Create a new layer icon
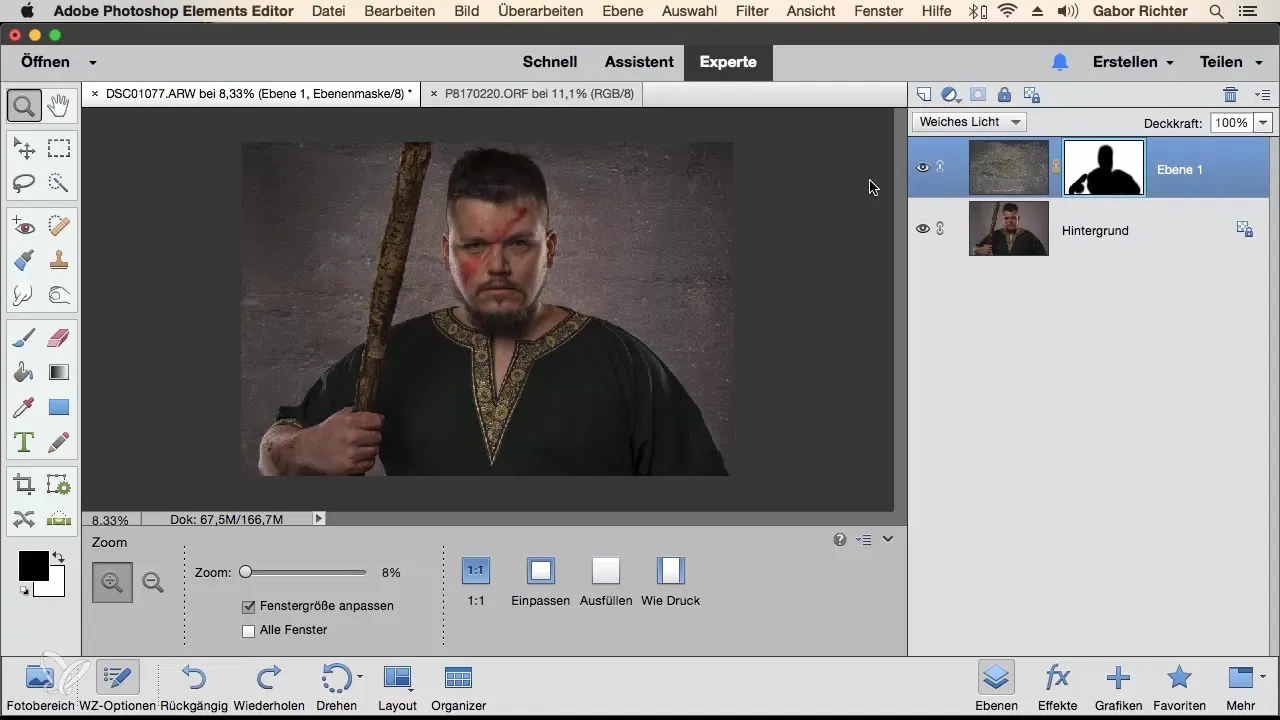1280x720 pixels. coord(924,95)
